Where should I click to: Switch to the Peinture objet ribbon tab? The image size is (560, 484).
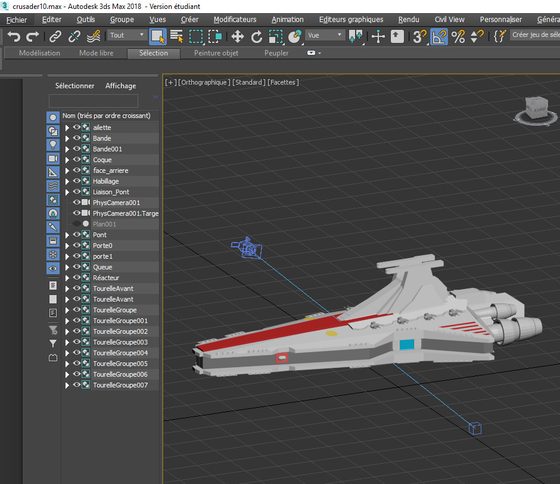216,53
